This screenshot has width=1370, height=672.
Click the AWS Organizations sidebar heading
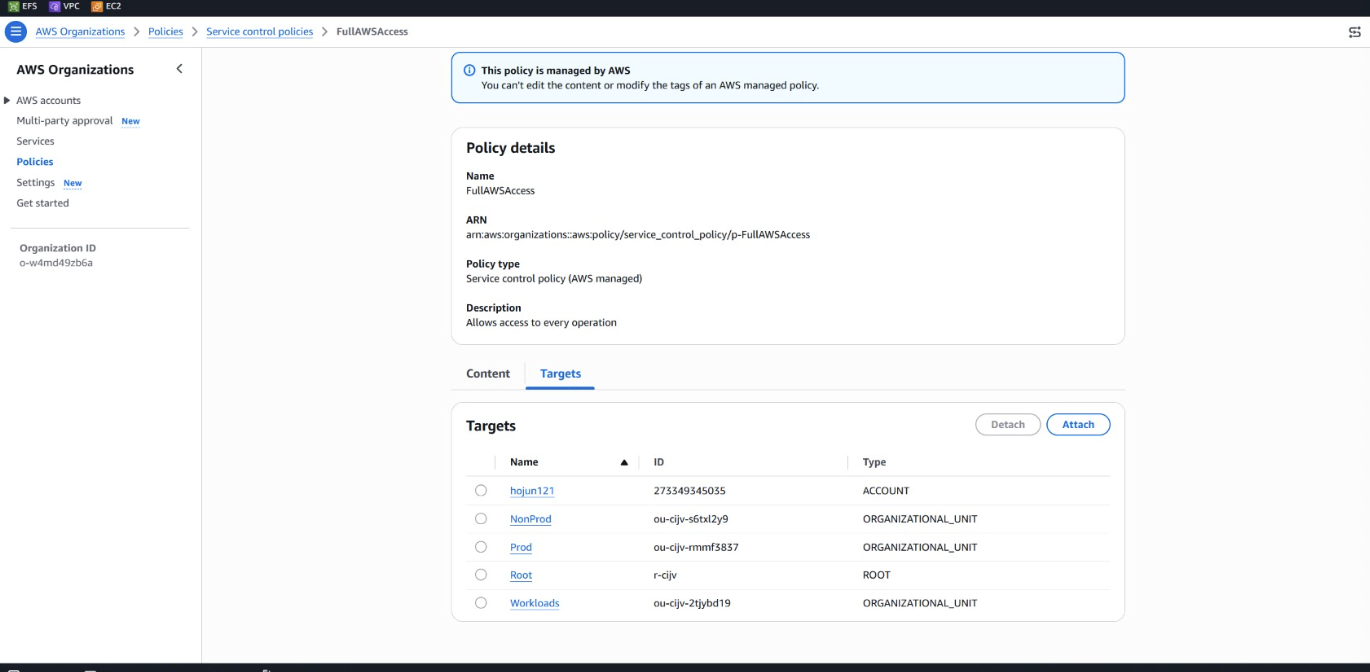[x=75, y=69]
